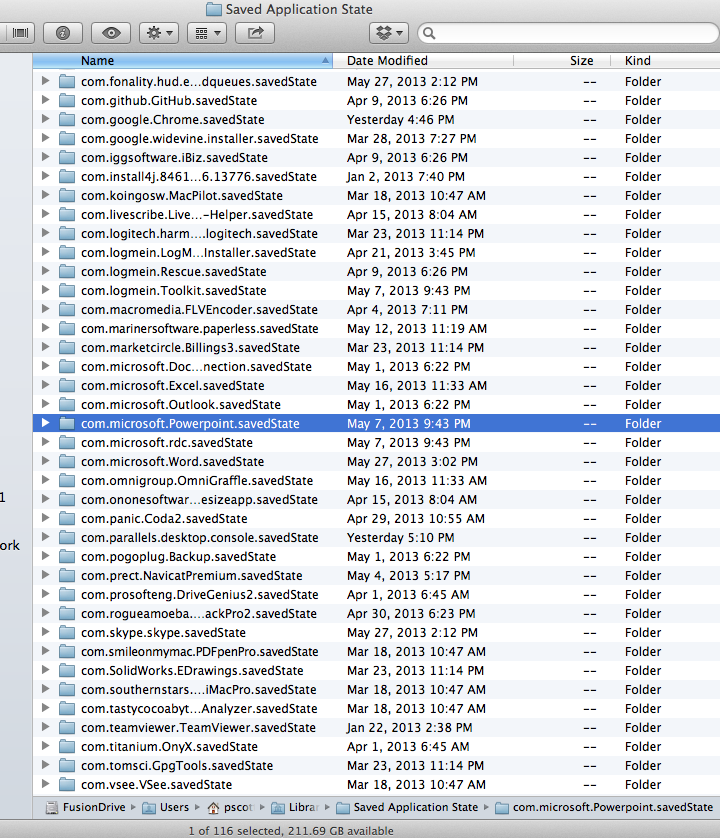Expand the com.skype.skype.savedState folder

coord(45,633)
